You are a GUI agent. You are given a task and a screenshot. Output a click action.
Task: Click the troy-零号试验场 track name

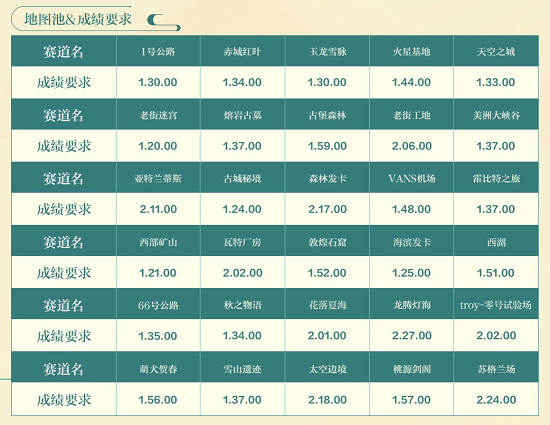click(496, 305)
